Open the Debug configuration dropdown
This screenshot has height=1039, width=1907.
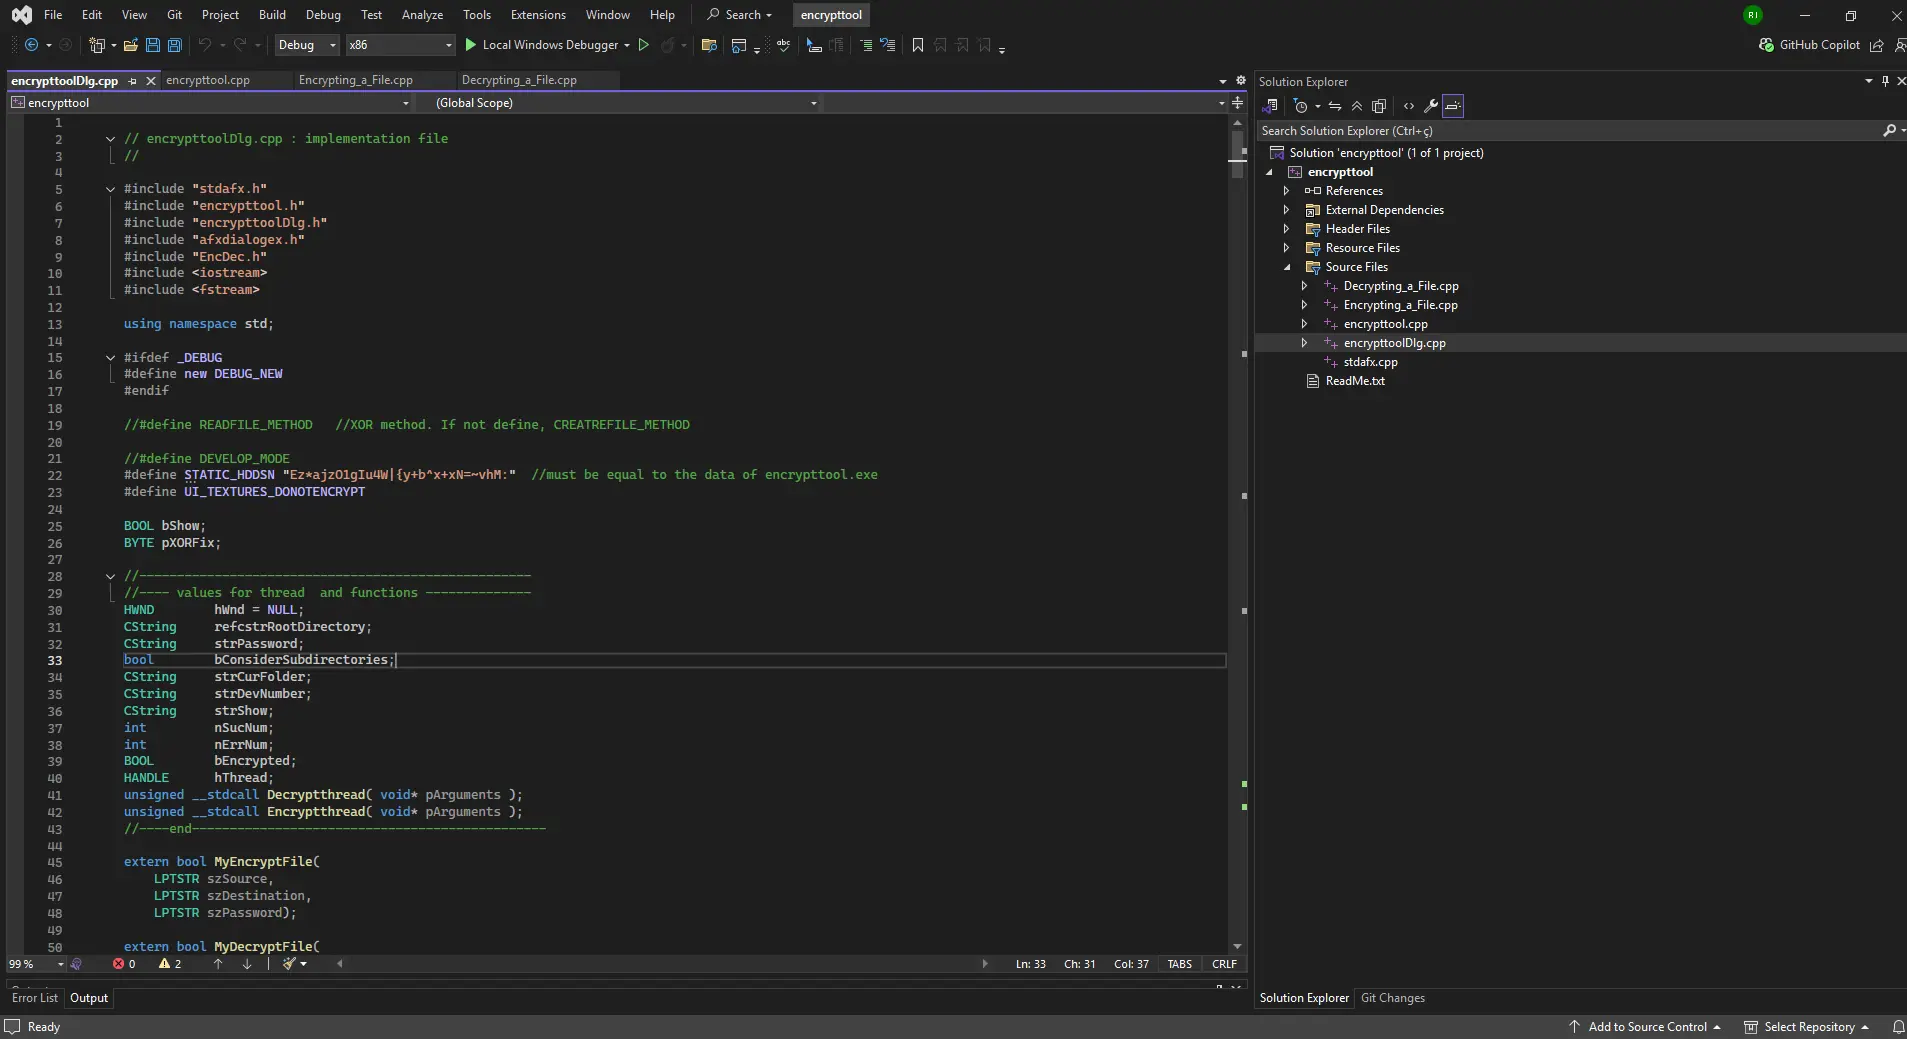pyautogui.click(x=307, y=45)
